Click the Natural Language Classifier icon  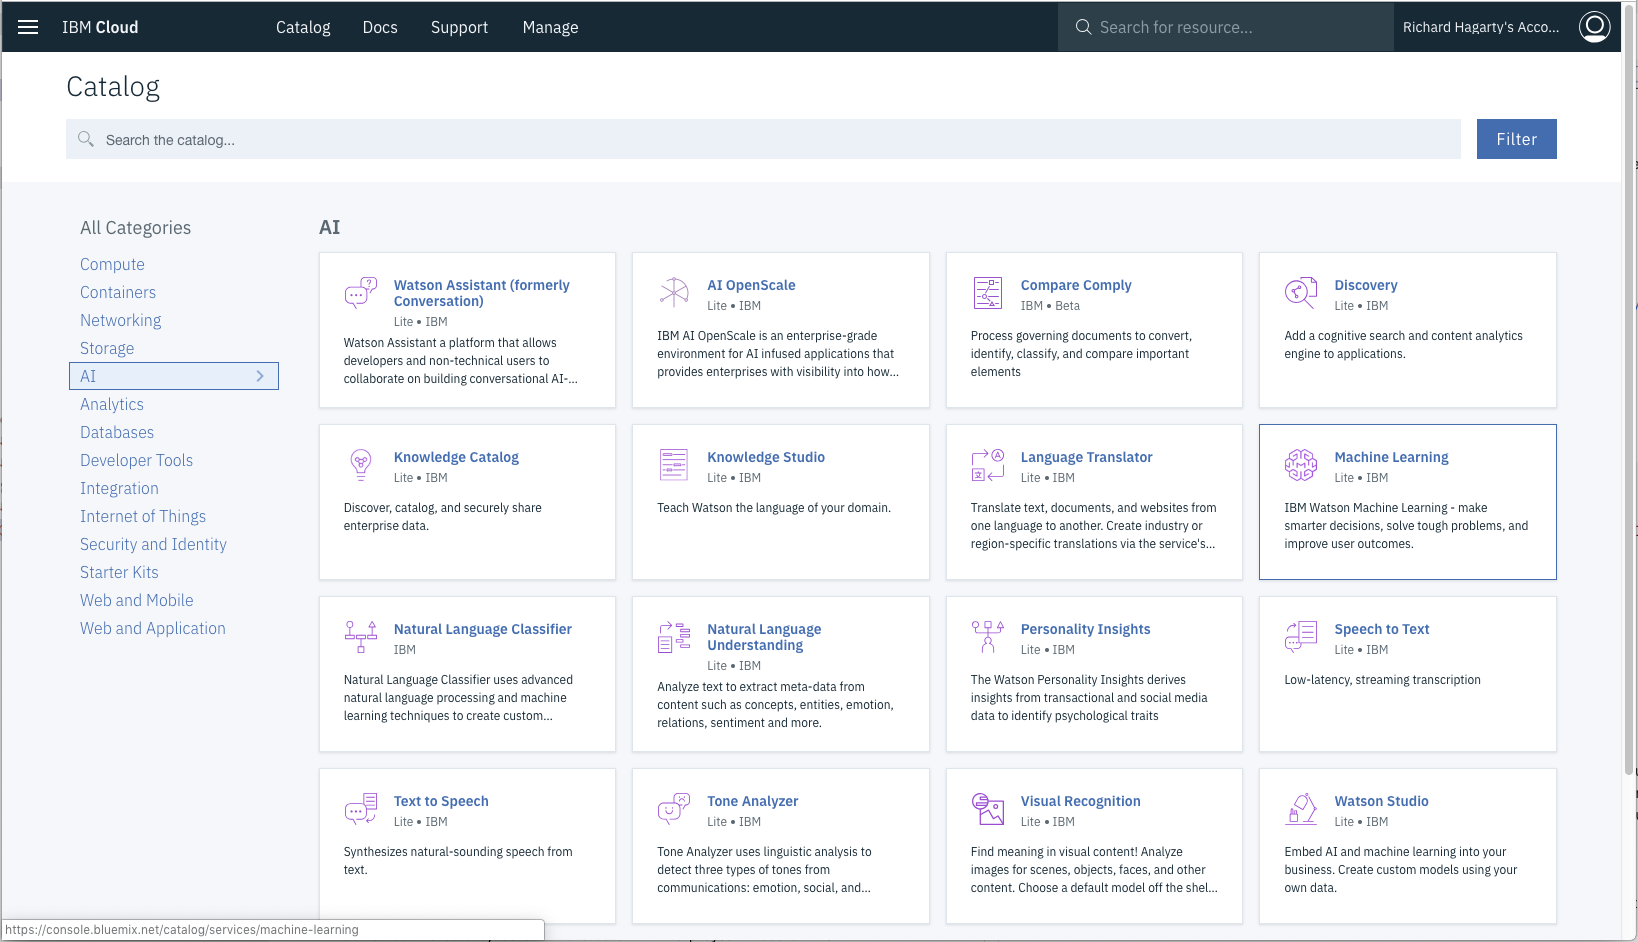361,637
